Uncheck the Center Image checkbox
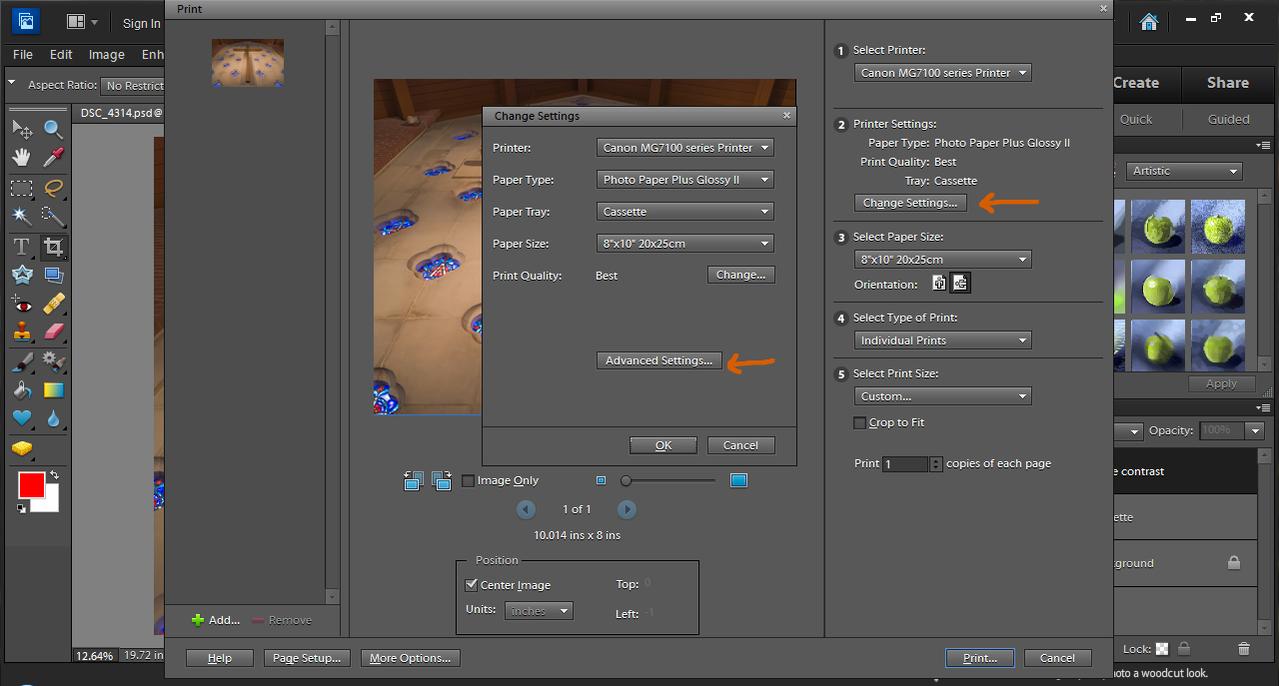This screenshot has width=1279, height=686. point(472,585)
